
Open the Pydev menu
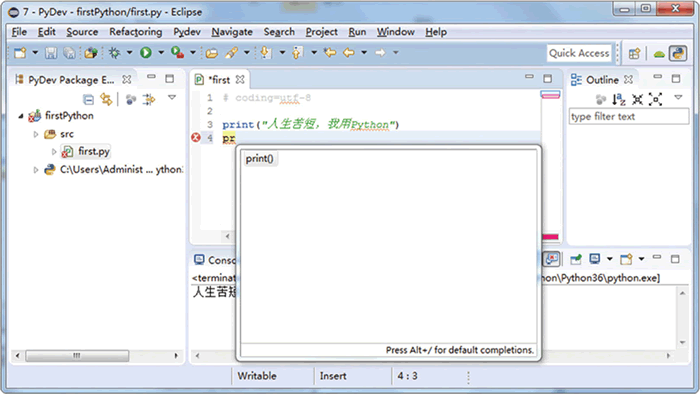[x=187, y=32]
